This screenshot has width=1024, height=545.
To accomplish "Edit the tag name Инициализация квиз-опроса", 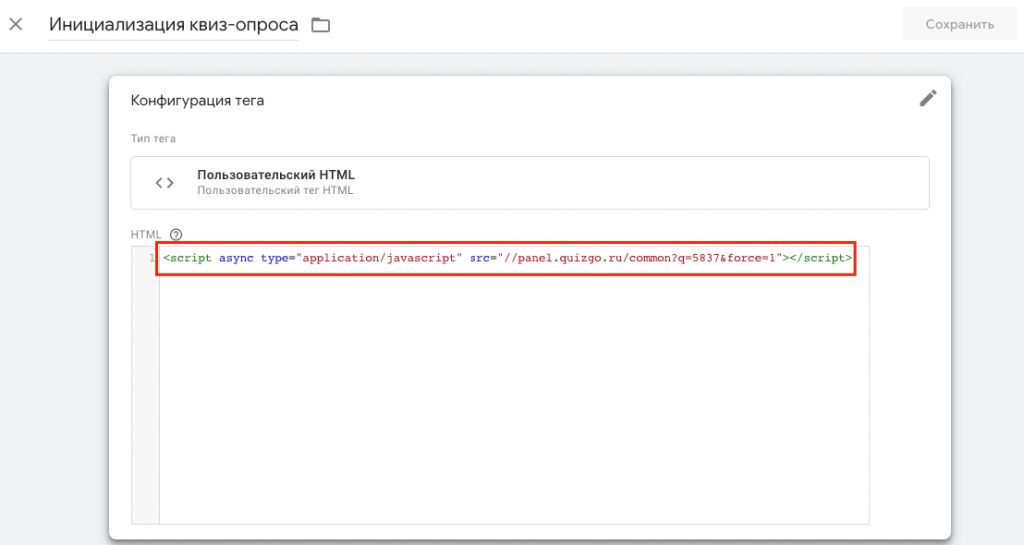I will click(173, 24).
